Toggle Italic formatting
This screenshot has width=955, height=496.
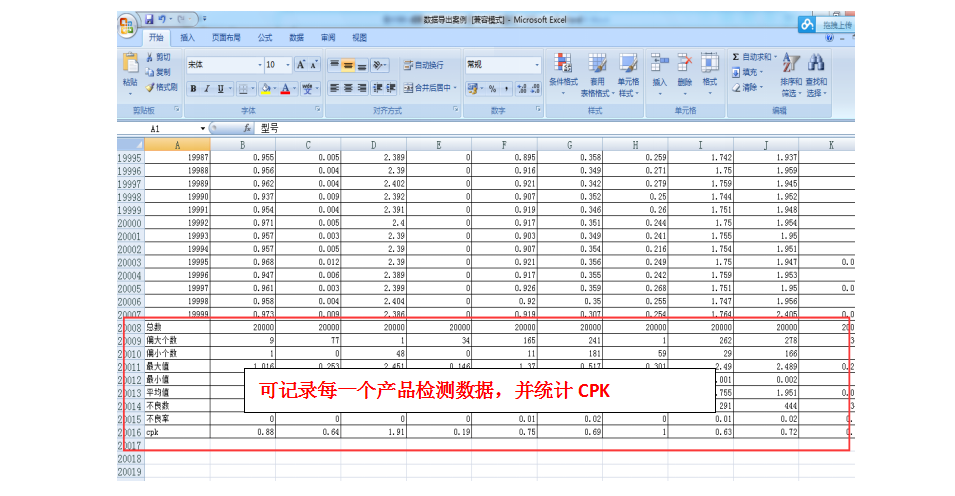point(207,88)
